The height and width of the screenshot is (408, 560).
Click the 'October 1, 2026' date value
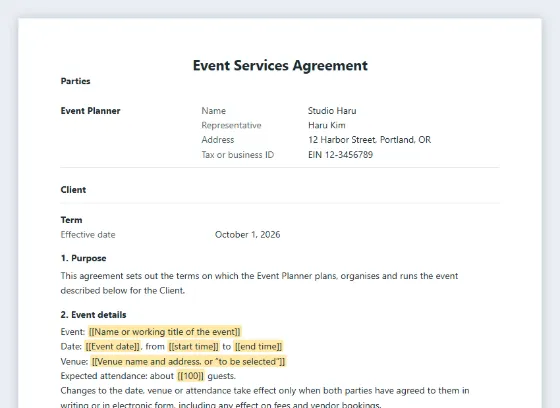pyautogui.click(x=248, y=235)
